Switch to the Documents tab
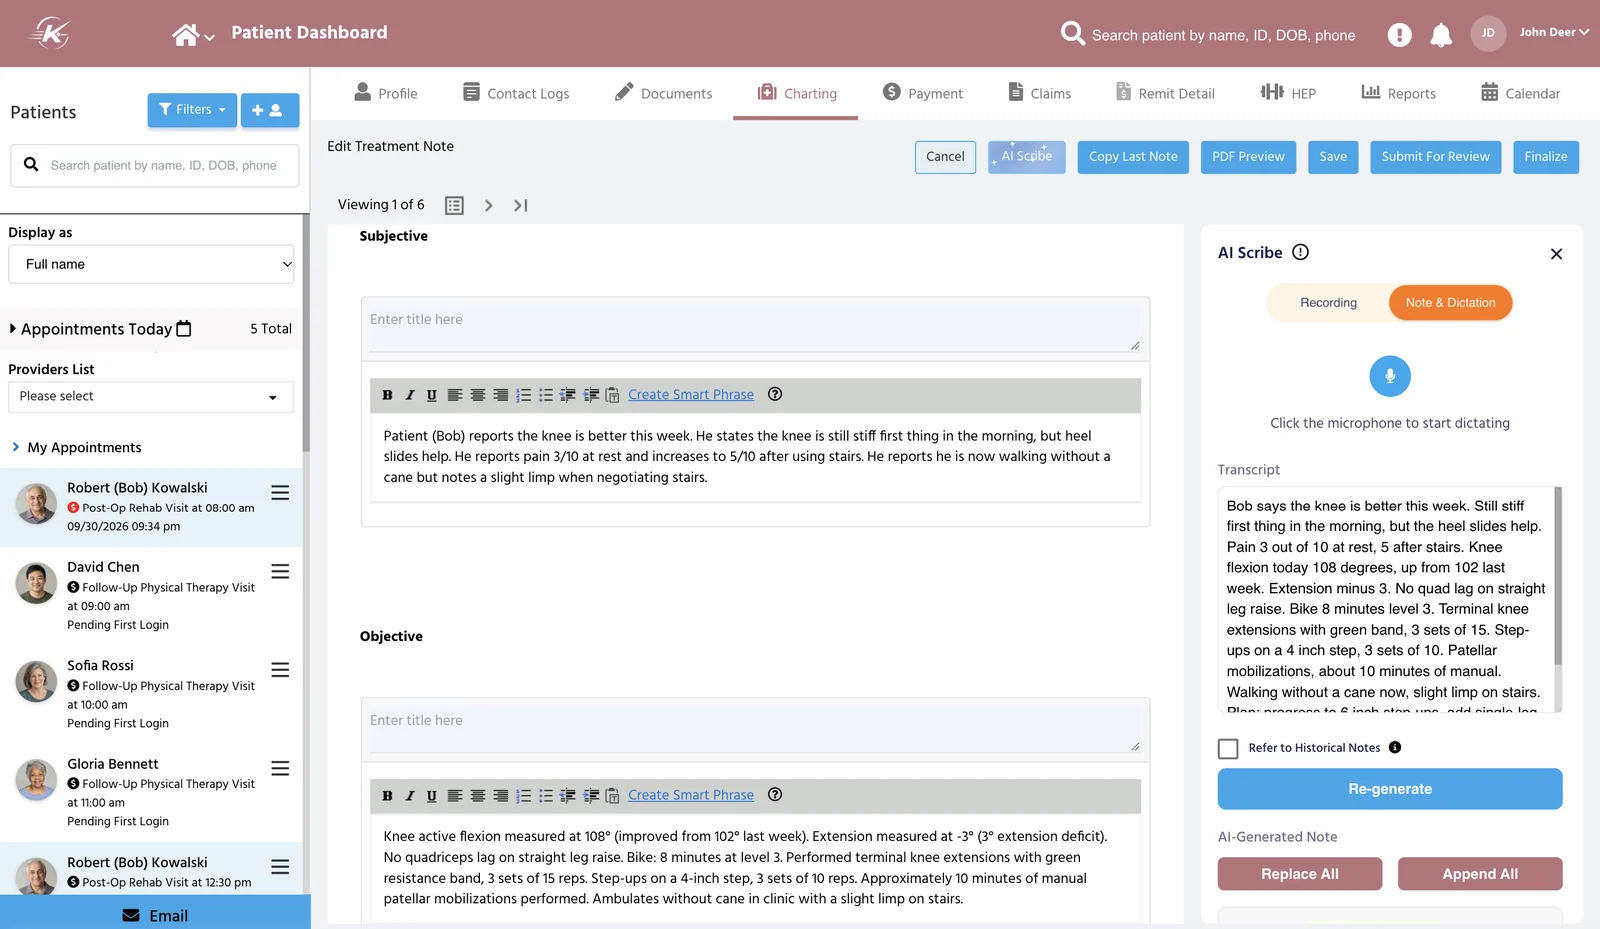Image resolution: width=1600 pixels, height=929 pixels. coord(663,93)
